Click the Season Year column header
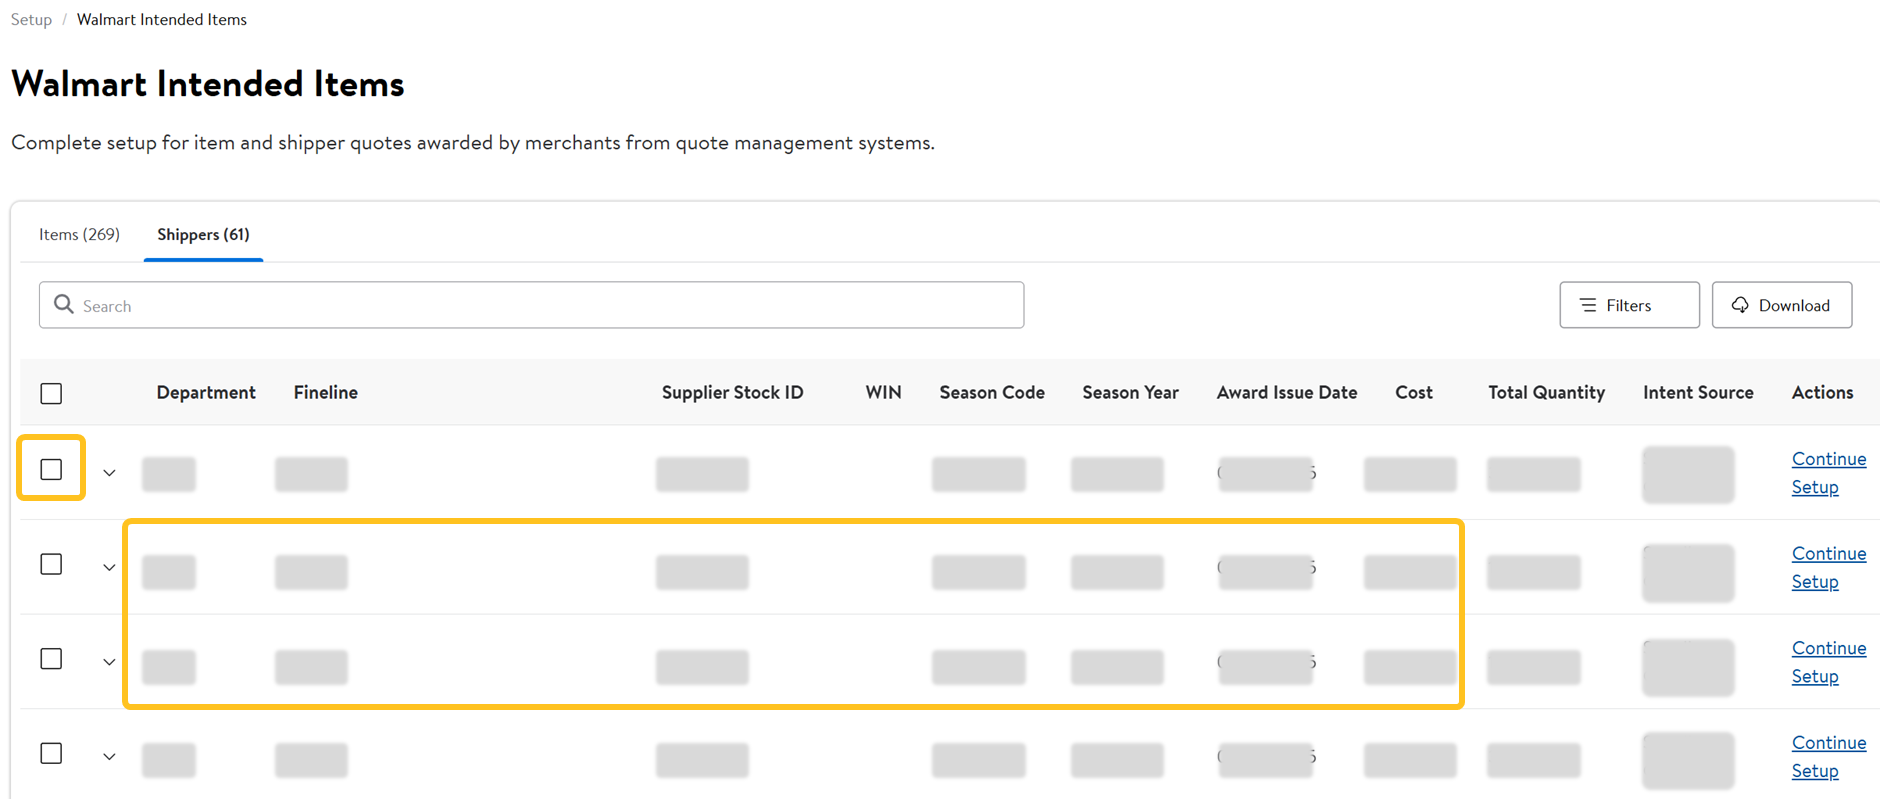This screenshot has height=799, width=1880. tap(1130, 392)
